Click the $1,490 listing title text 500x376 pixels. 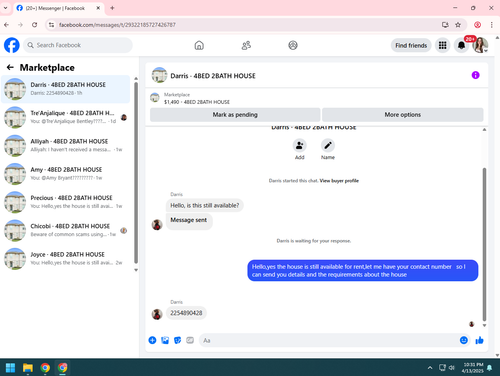[197, 102]
